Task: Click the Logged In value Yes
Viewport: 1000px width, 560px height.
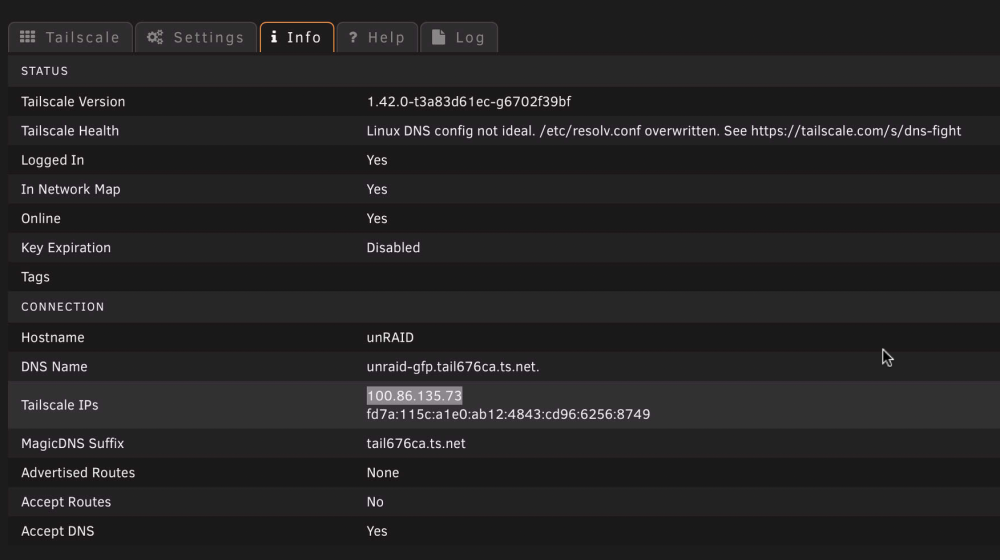Action: coord(377,160)
